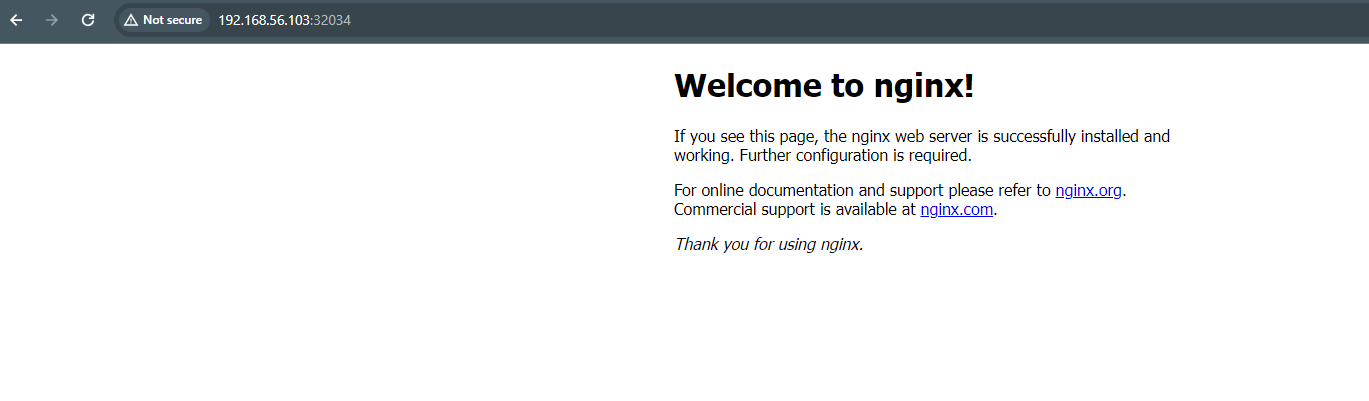Open the nginx.org documentation link
The width and height of the screenshot is (1369, 401).
[x=1089, y=190]
